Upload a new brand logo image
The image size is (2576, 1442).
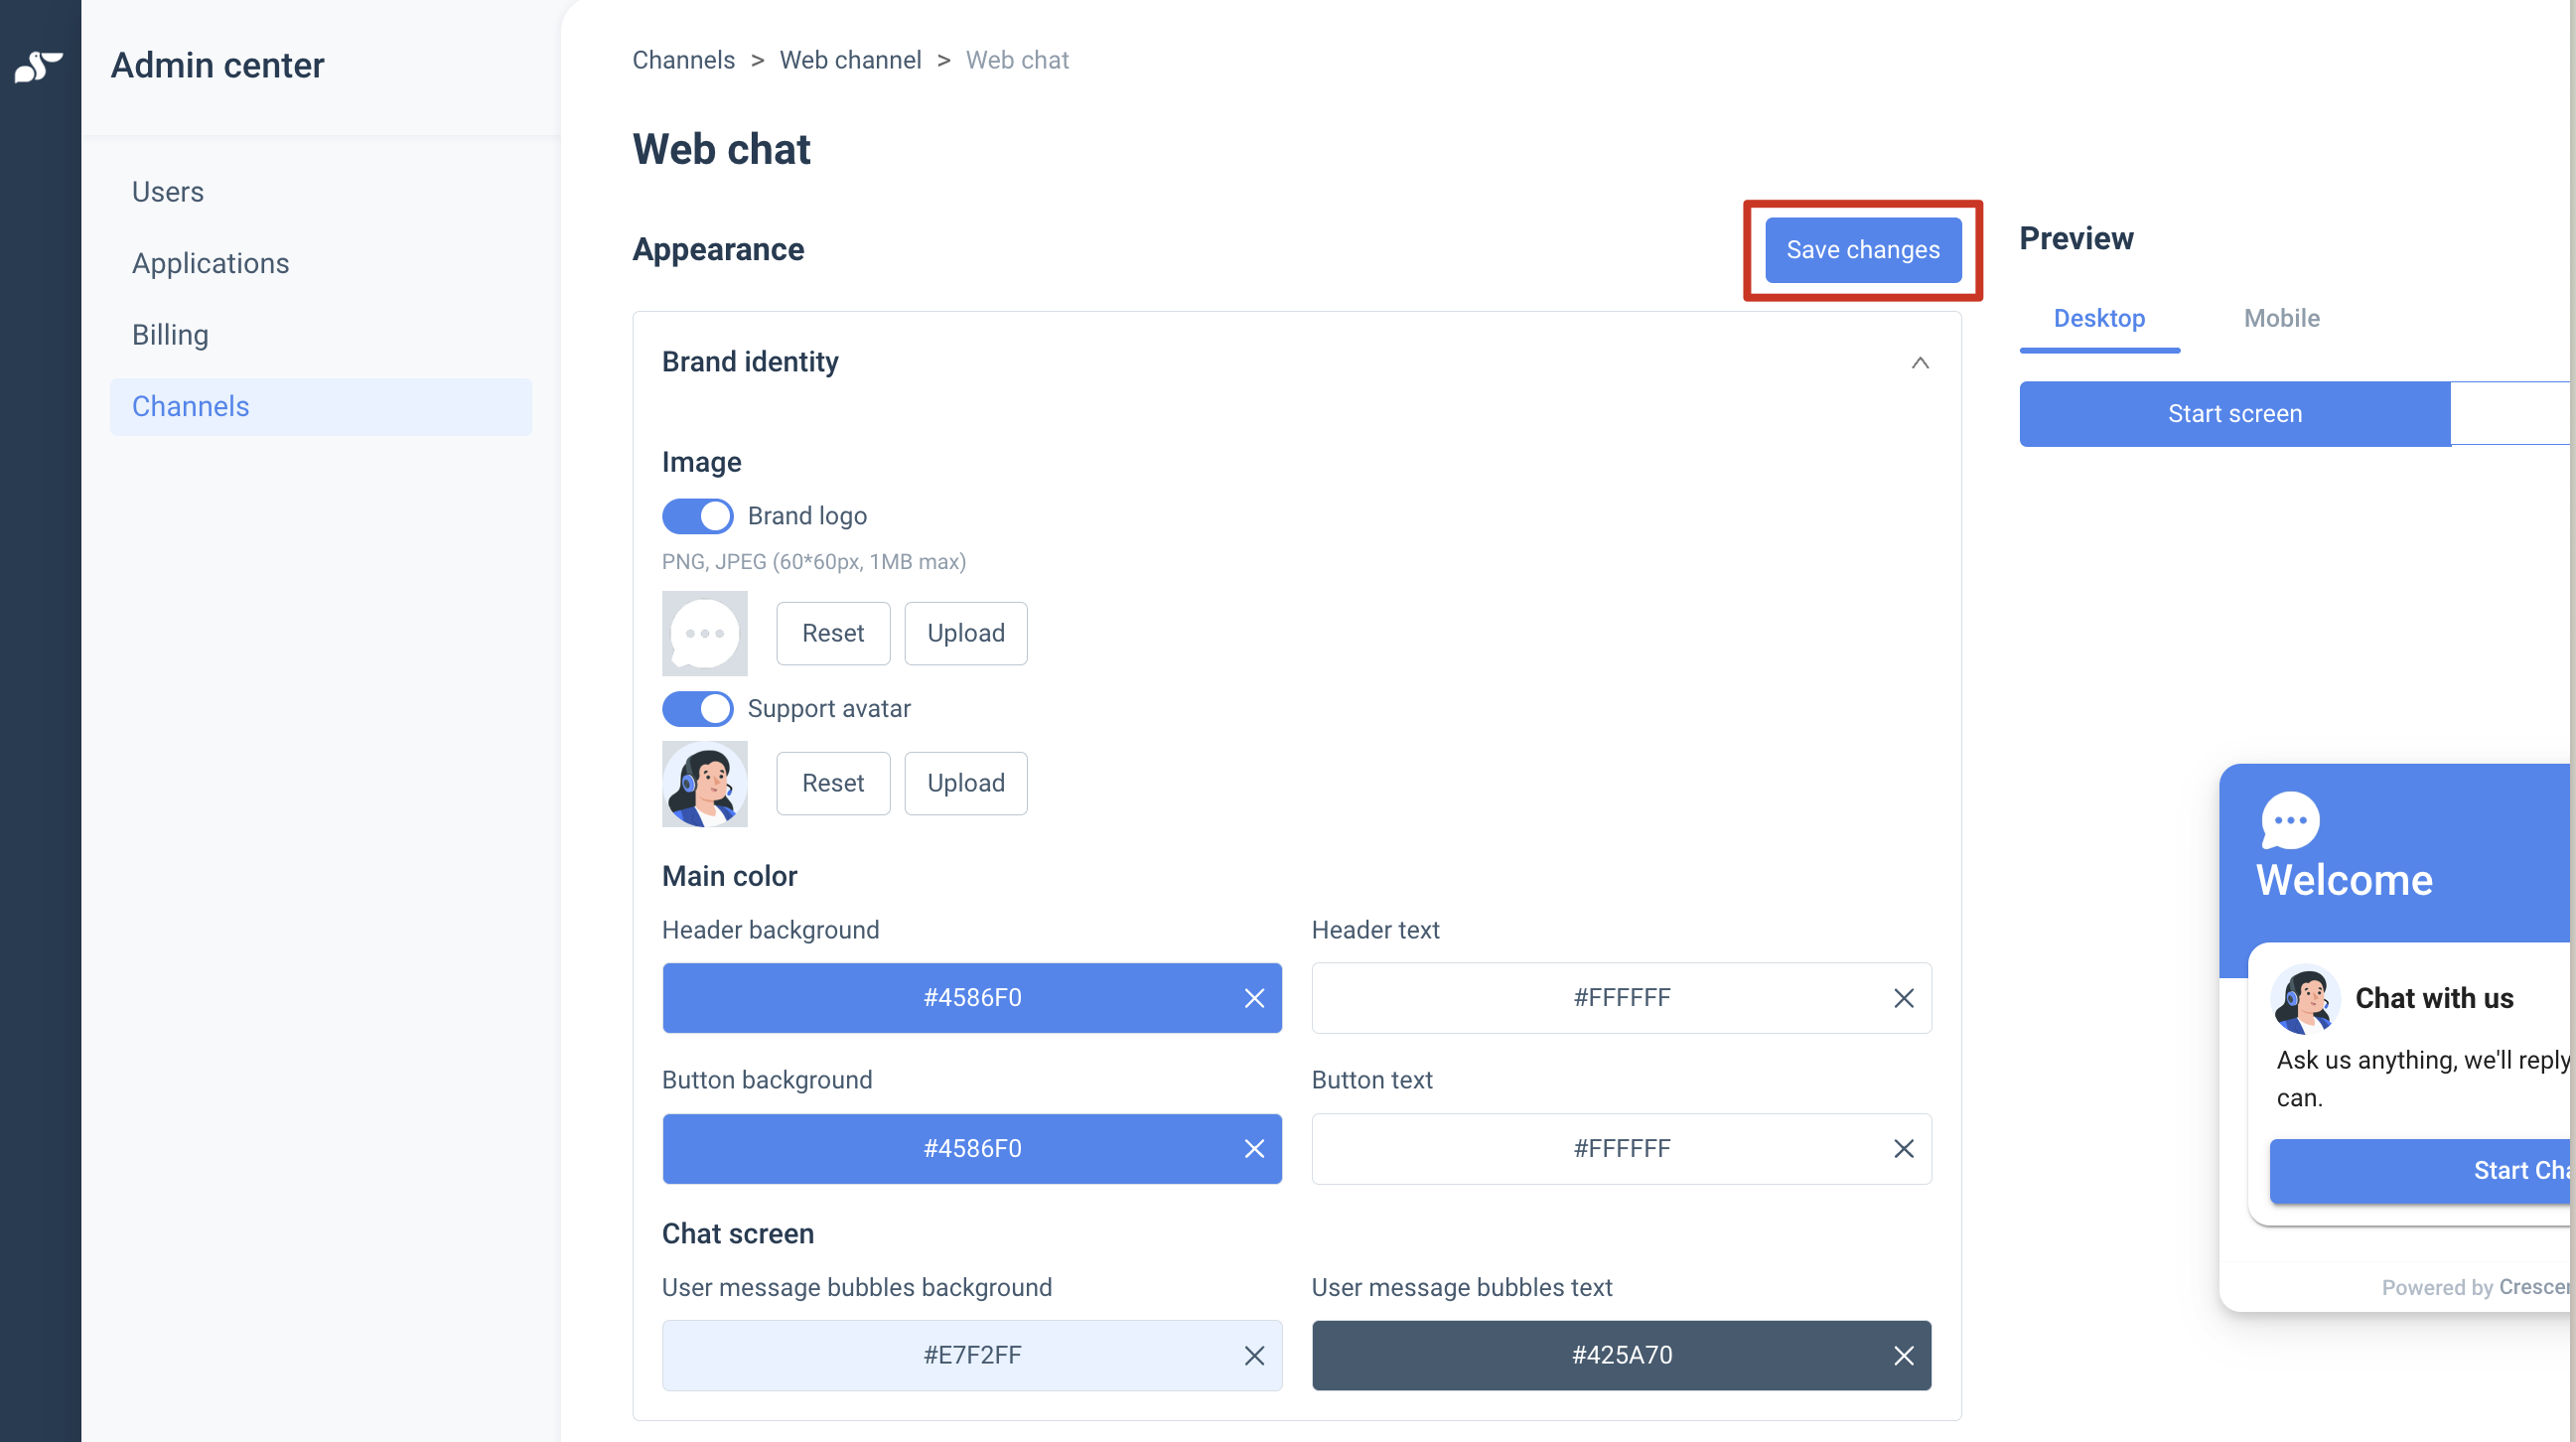(965, 633)
